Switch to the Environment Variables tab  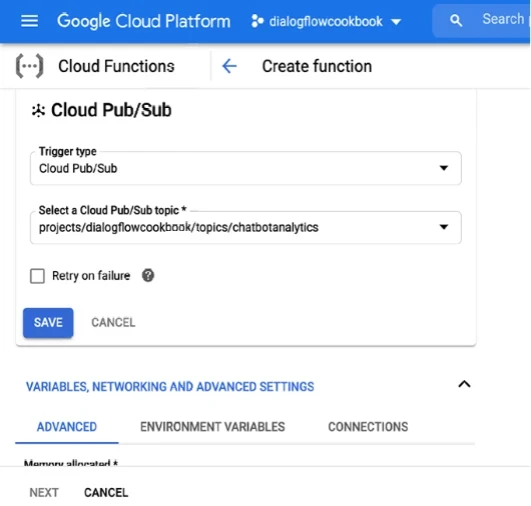click(x=212, y=427)
